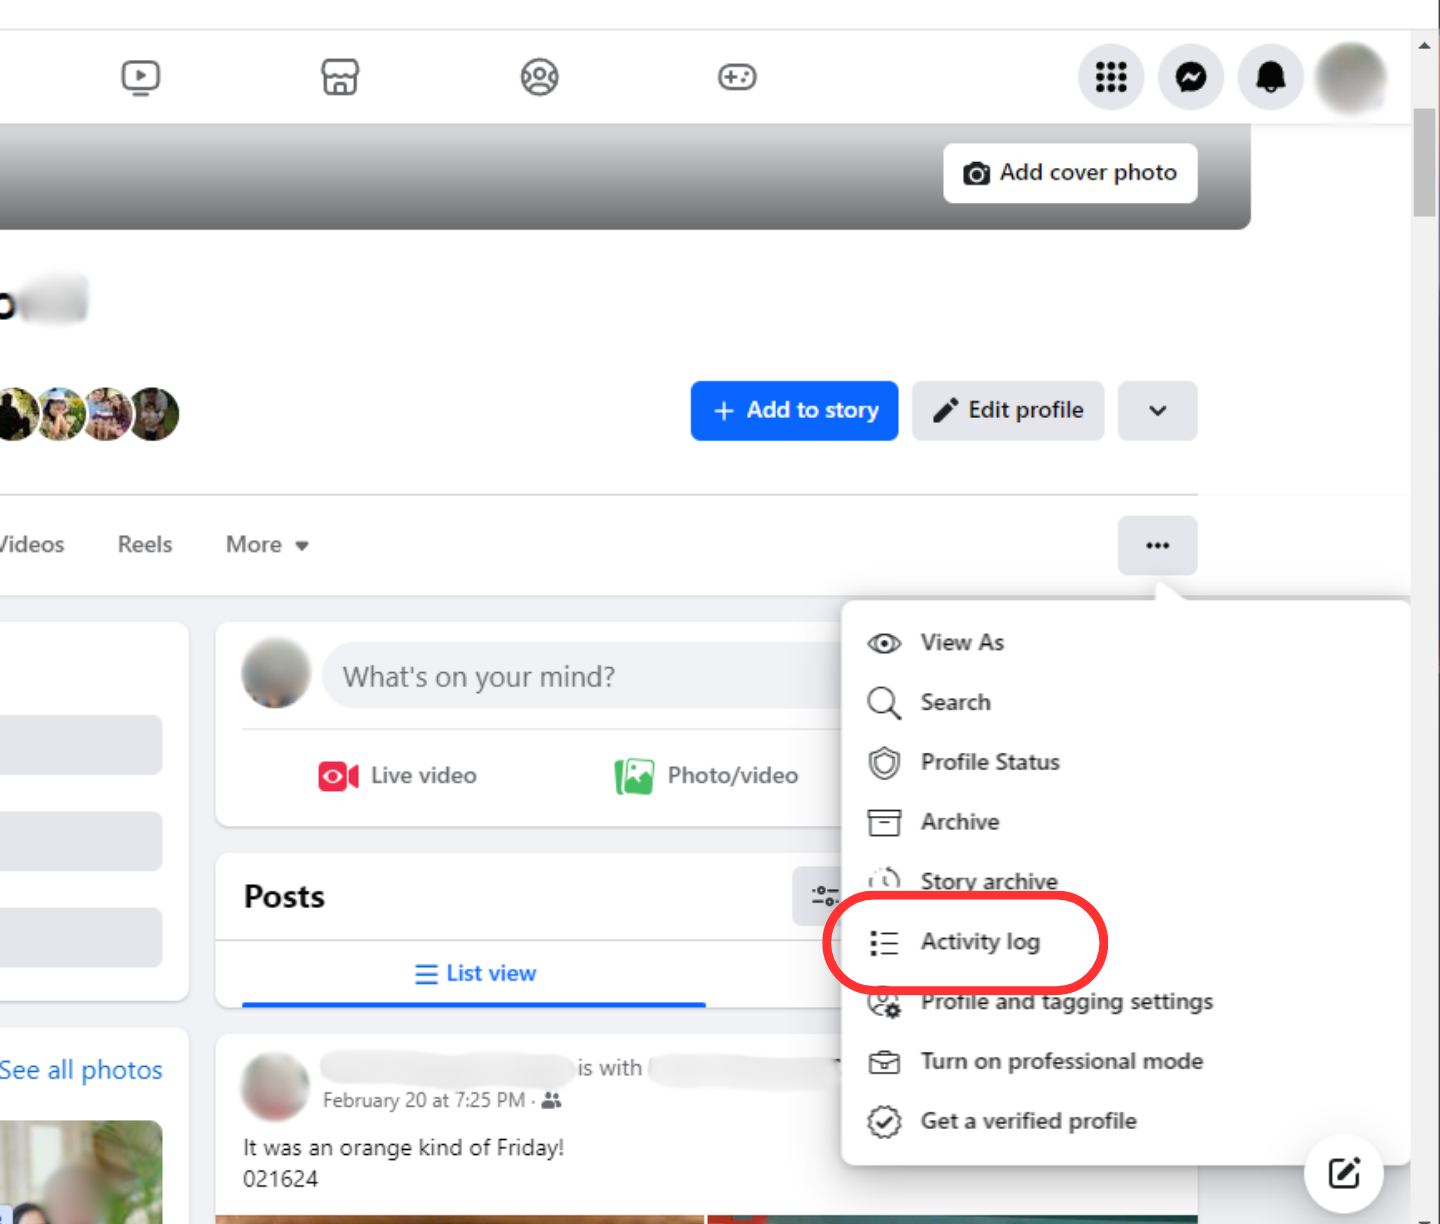Image resolution: width=1440 pixels, height=1224 pixels.
Task: Open Archive from the menu
Action: click(x=1126, y=822)
